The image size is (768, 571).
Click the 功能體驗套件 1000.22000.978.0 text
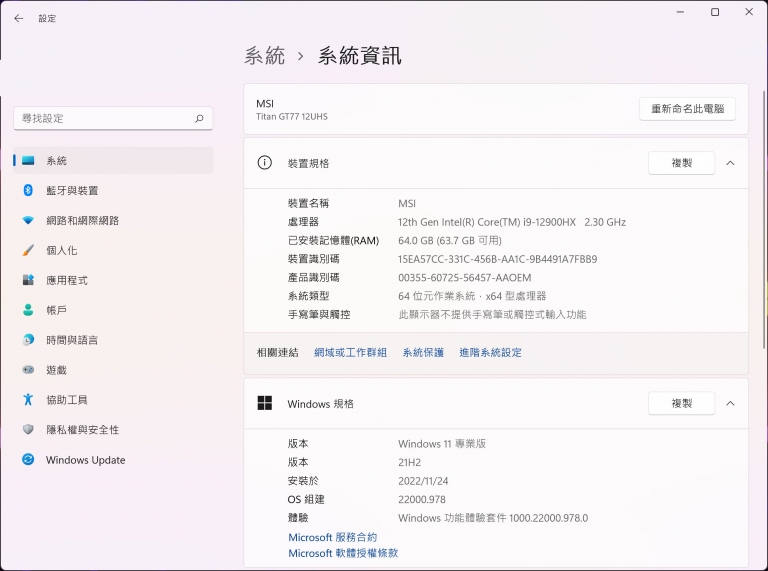tap(493, 518)
